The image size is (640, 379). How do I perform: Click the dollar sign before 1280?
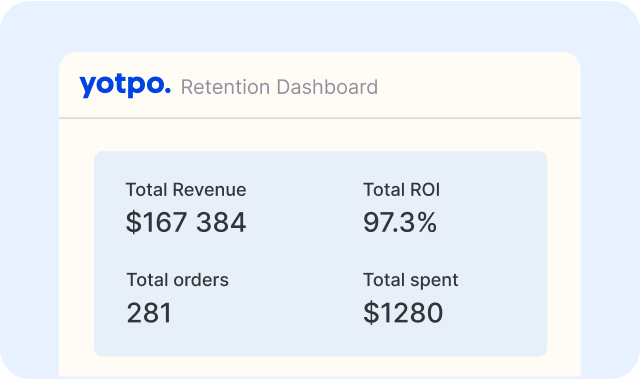coord(371,313)
